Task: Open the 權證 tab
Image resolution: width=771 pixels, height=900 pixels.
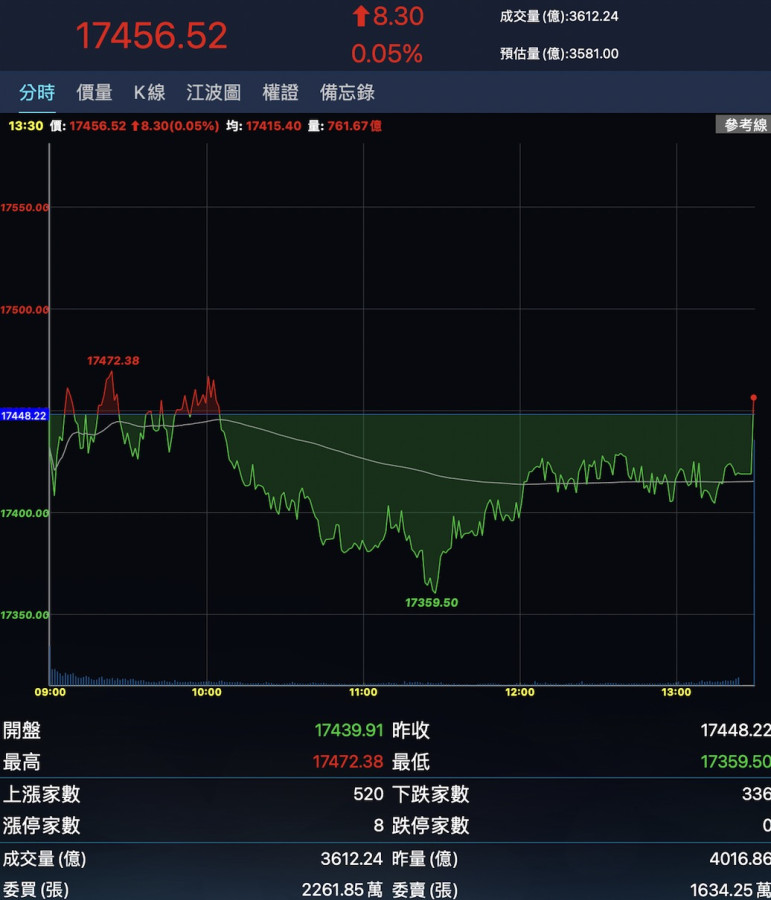Action: (280, 93)
